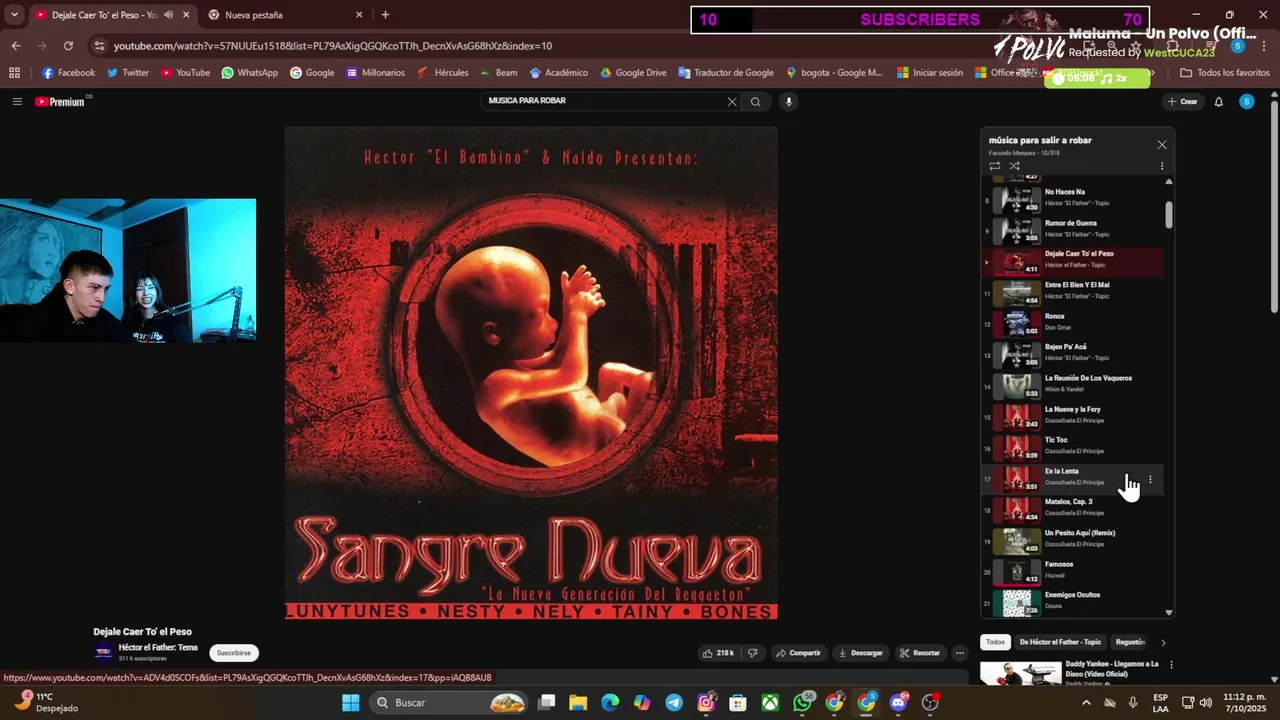Screen dimensions: 1280x720
Task: Open playlist header three-dot menu
Action: (x=1161, y=166)
